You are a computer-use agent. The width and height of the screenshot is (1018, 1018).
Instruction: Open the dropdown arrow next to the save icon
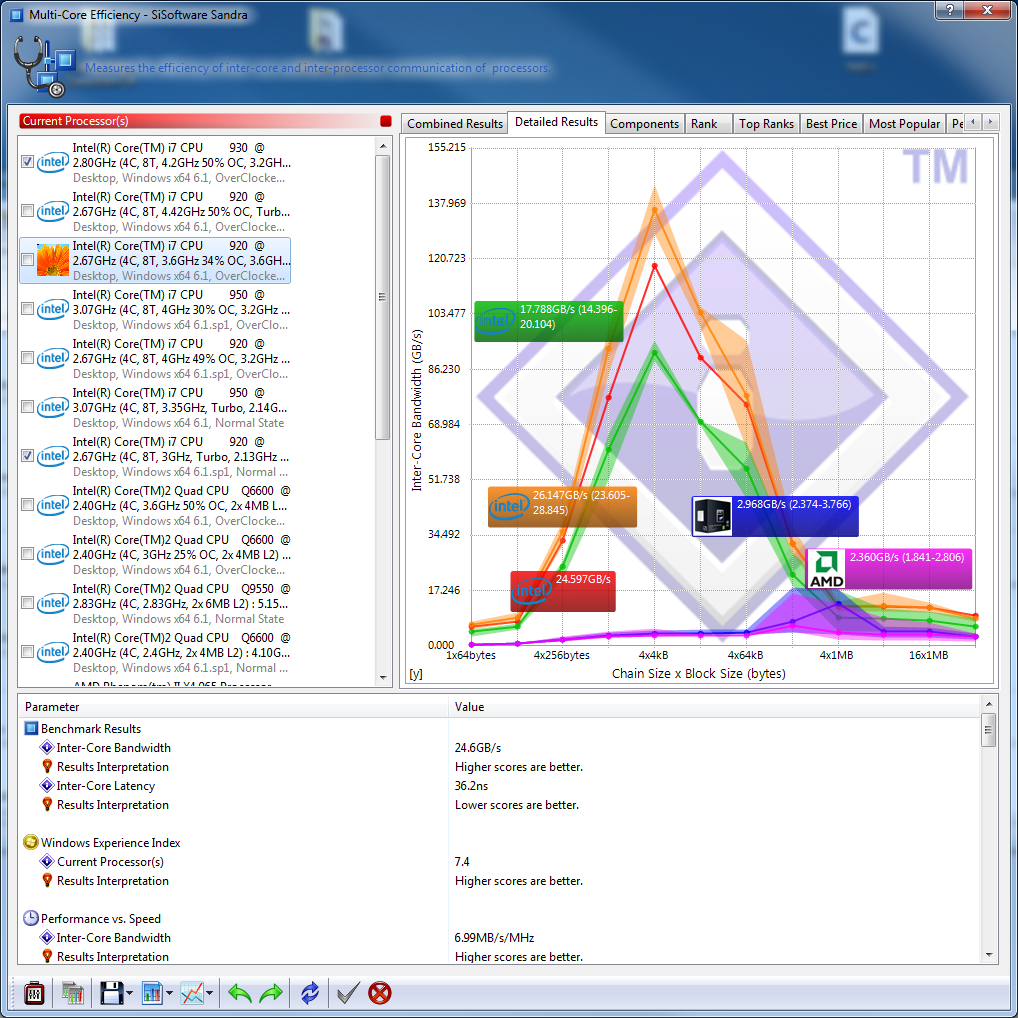129,993
